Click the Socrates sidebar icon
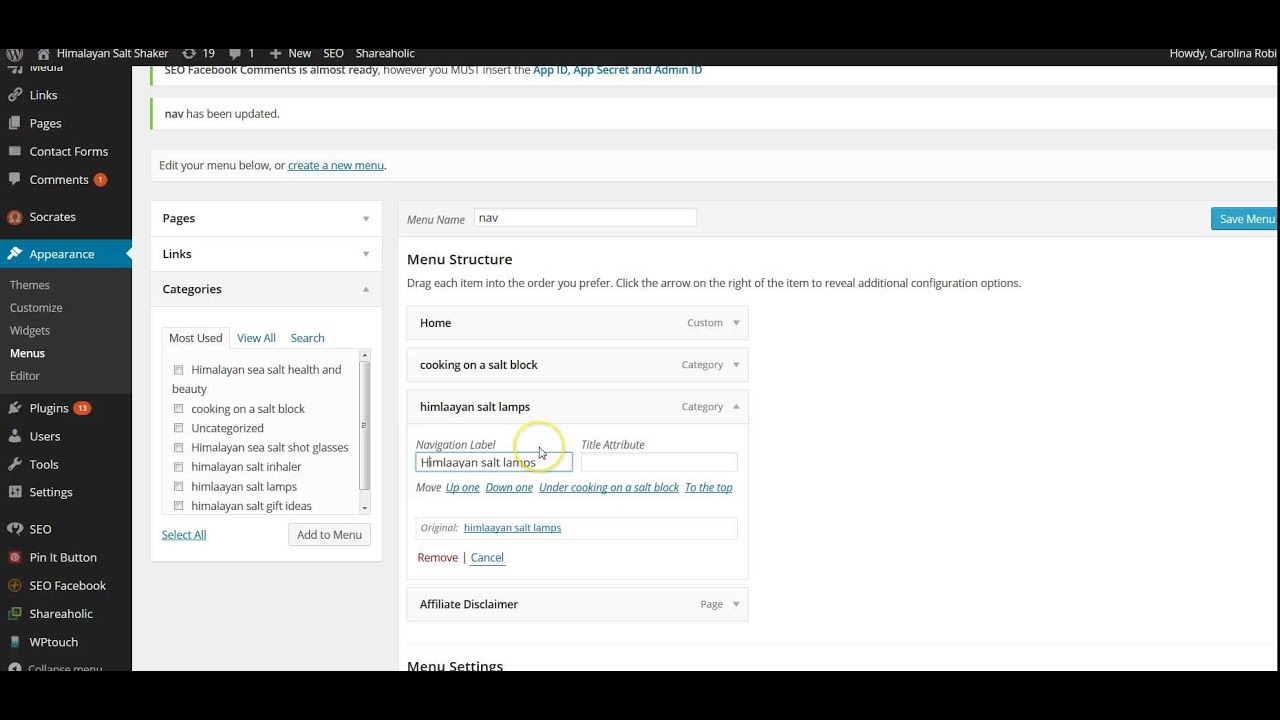 (x=14, y=216)
